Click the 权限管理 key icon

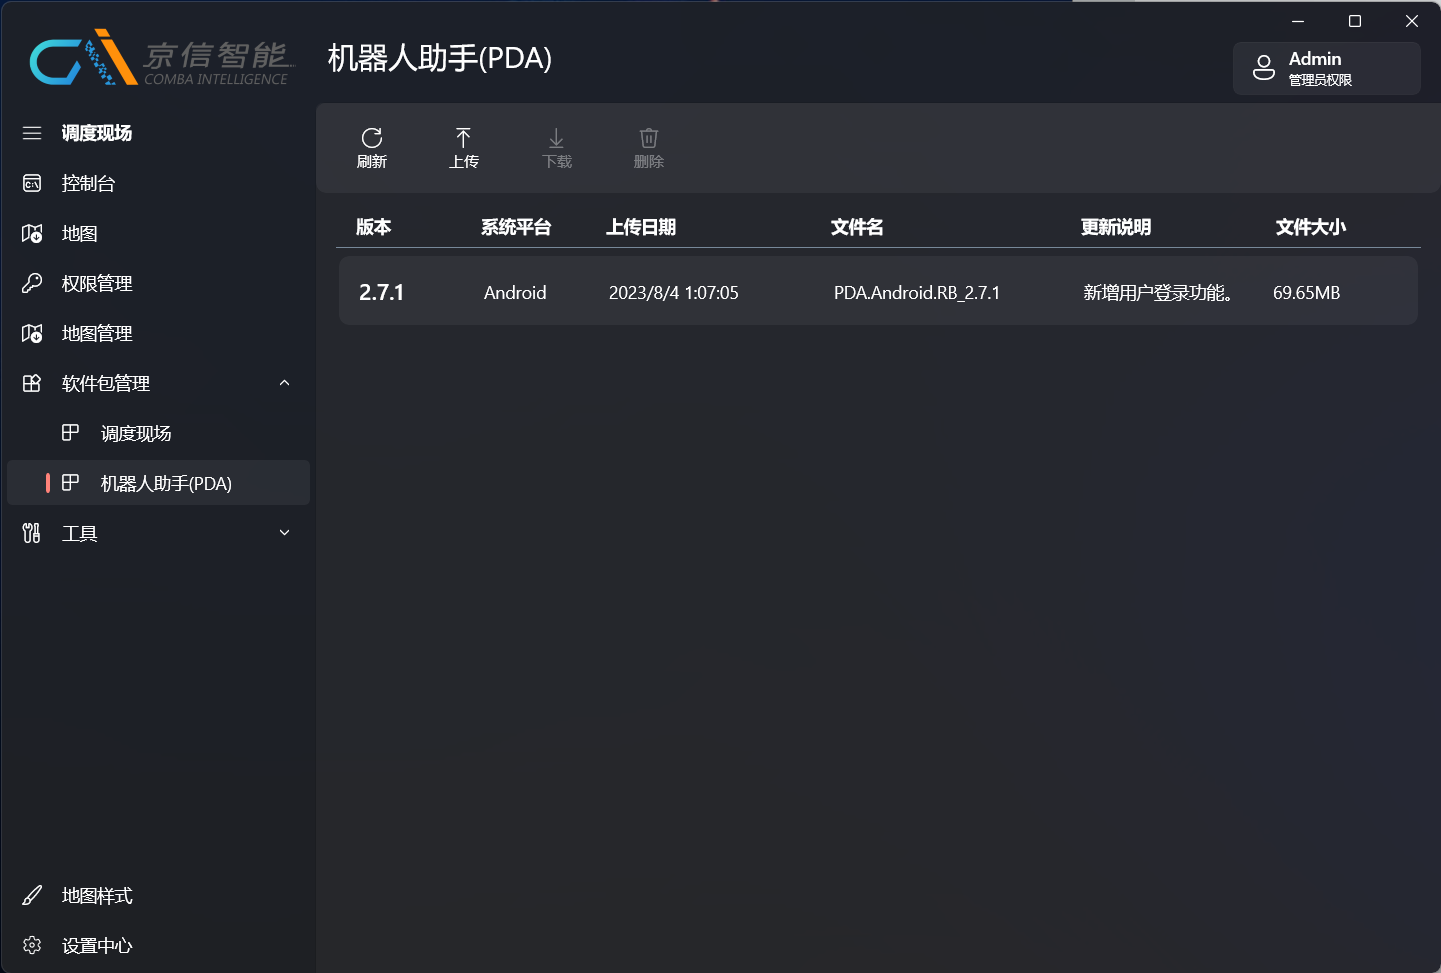pos(31,283)
